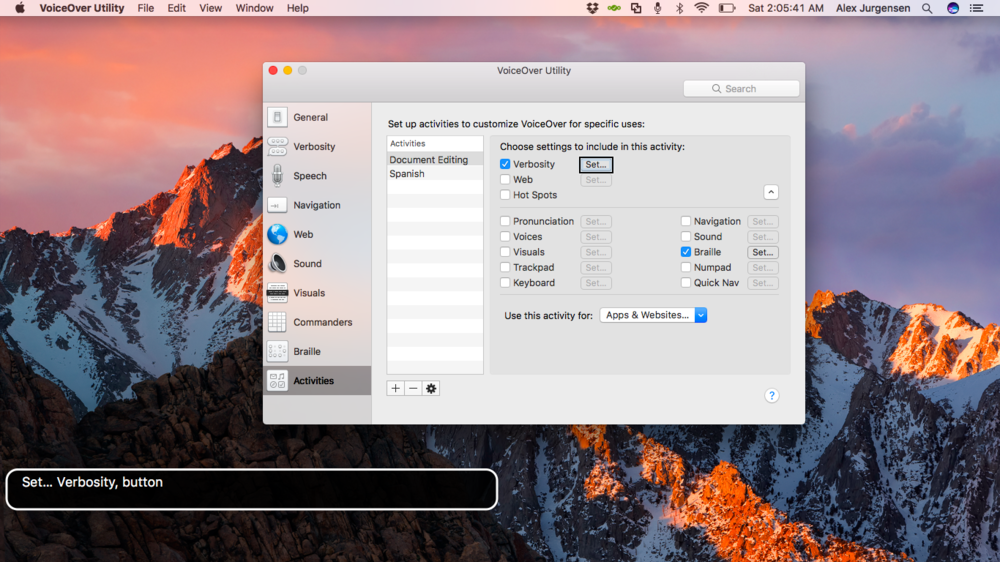
Task: Open Spotlight search in menu bar
Action: tap(927, 8)
